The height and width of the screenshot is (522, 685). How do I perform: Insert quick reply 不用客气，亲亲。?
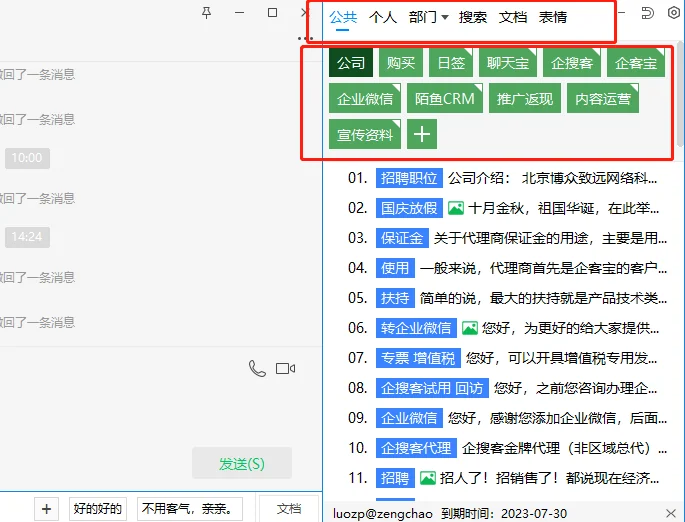click(190, 509)
